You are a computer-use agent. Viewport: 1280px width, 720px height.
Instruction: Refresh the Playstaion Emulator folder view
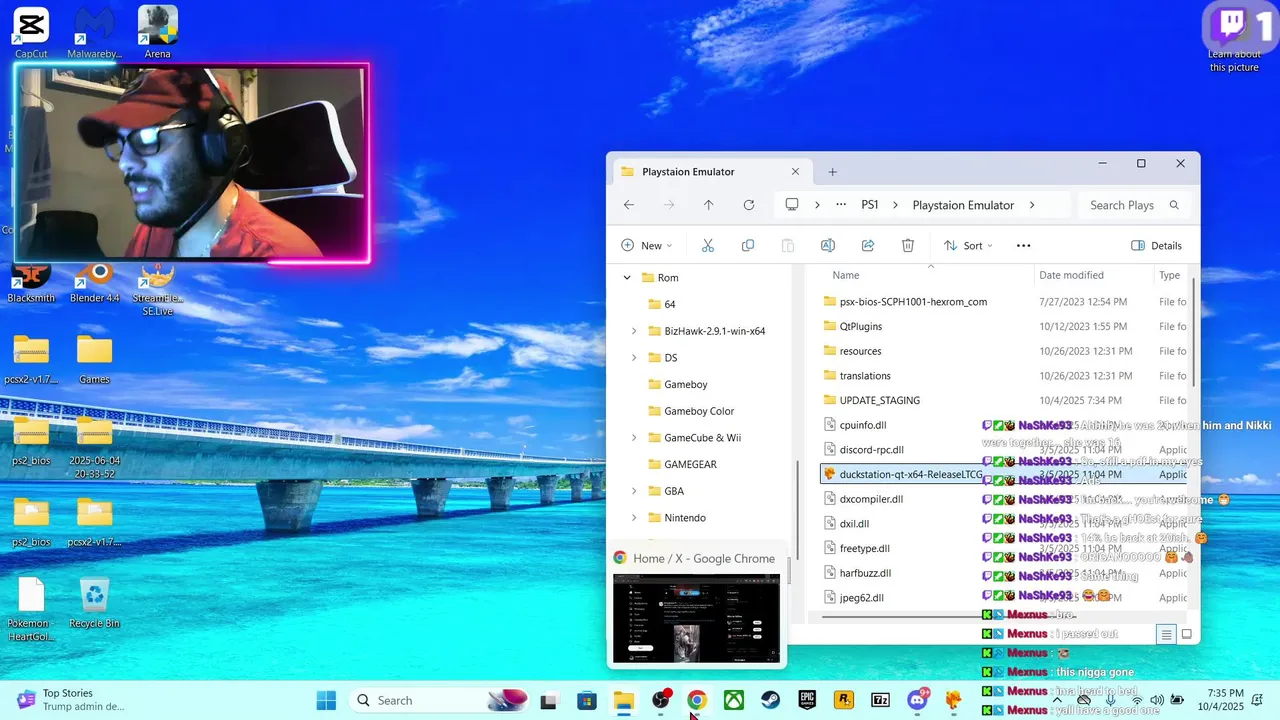(749, 205)
